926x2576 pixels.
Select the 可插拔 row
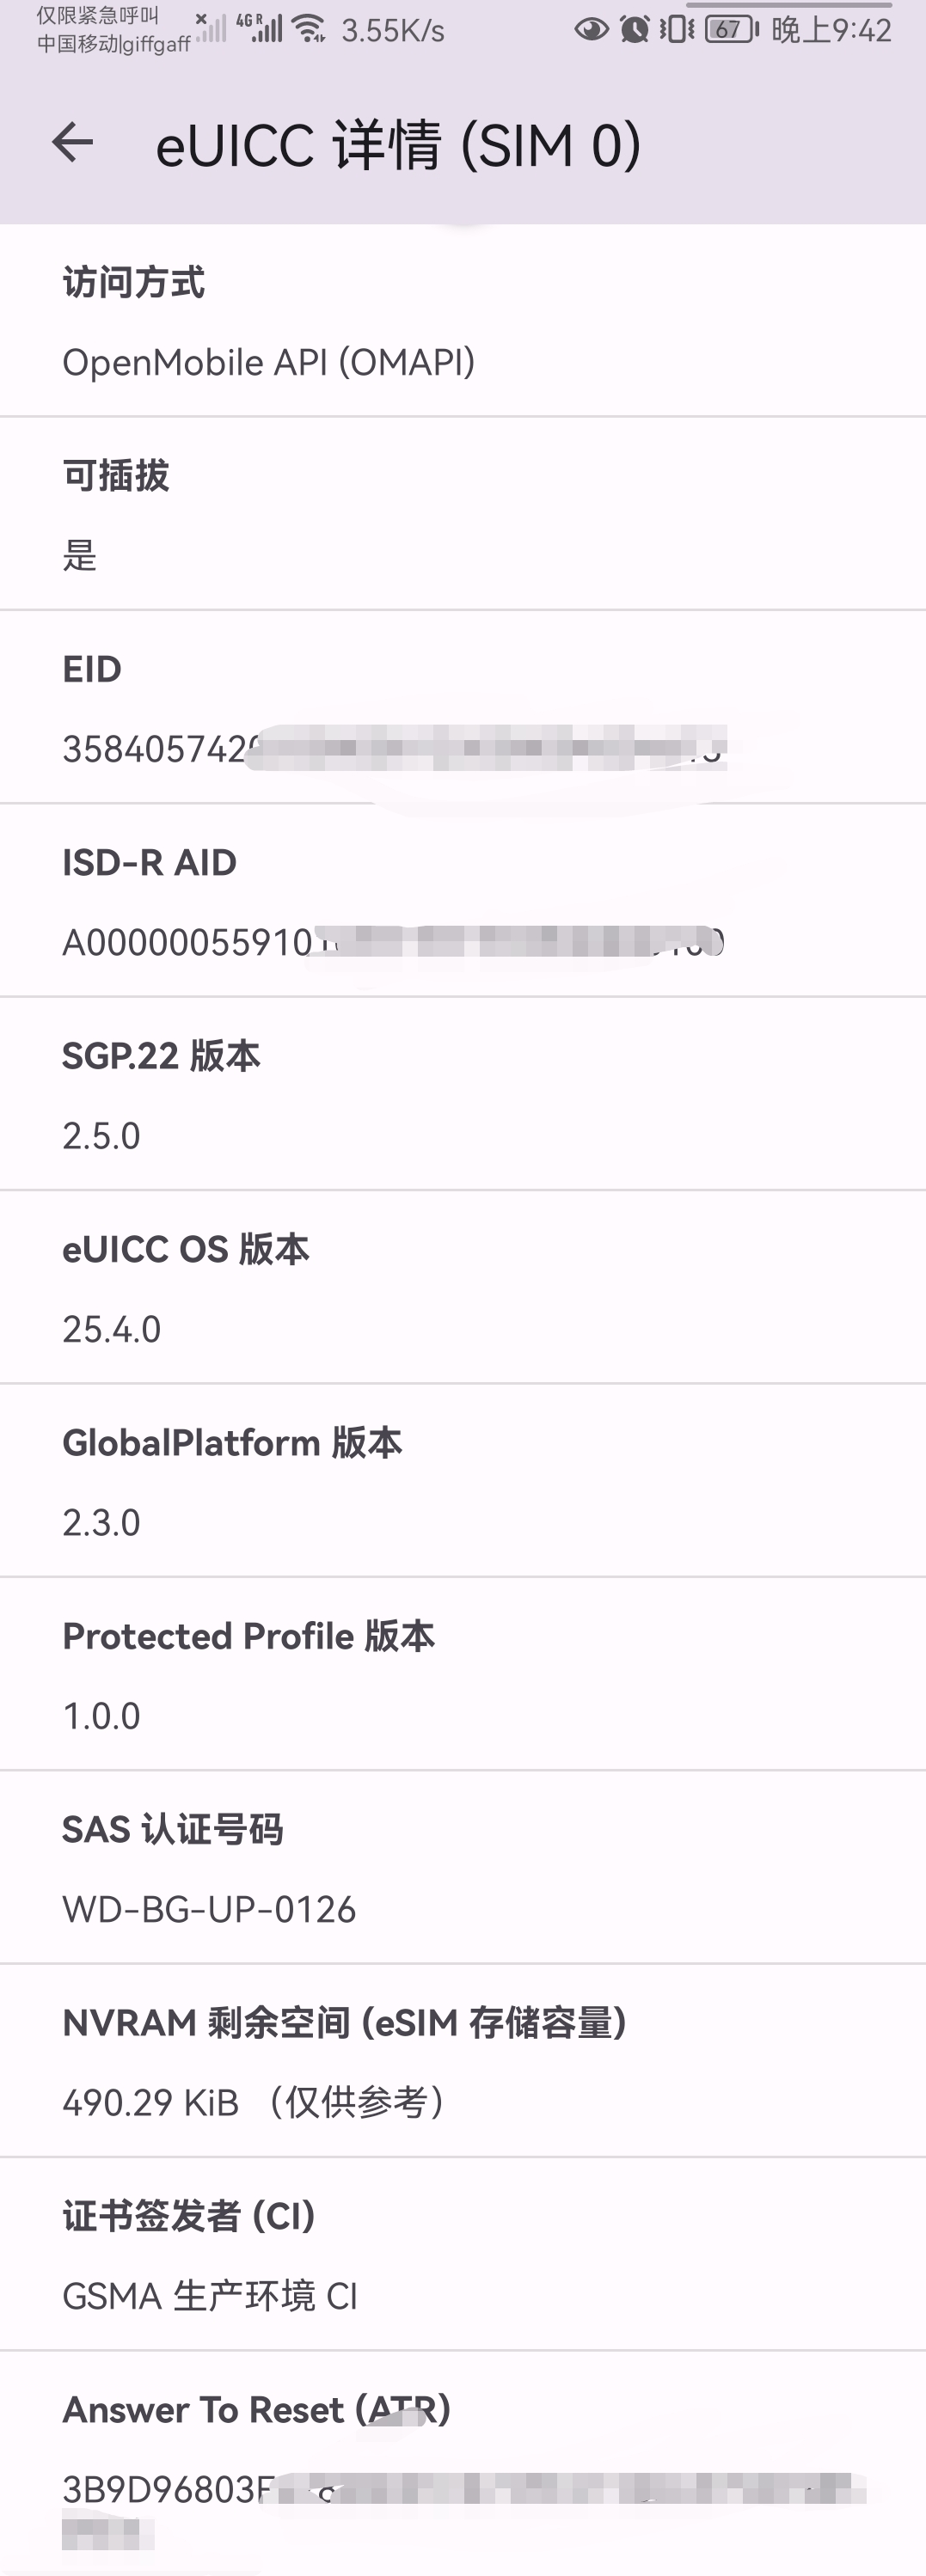463,515
